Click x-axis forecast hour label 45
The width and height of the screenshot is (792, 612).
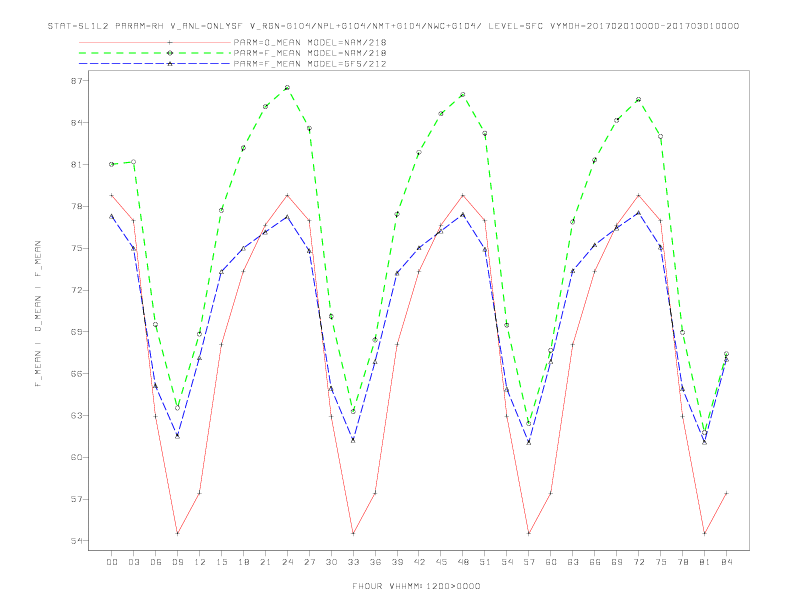coord(441,562)
